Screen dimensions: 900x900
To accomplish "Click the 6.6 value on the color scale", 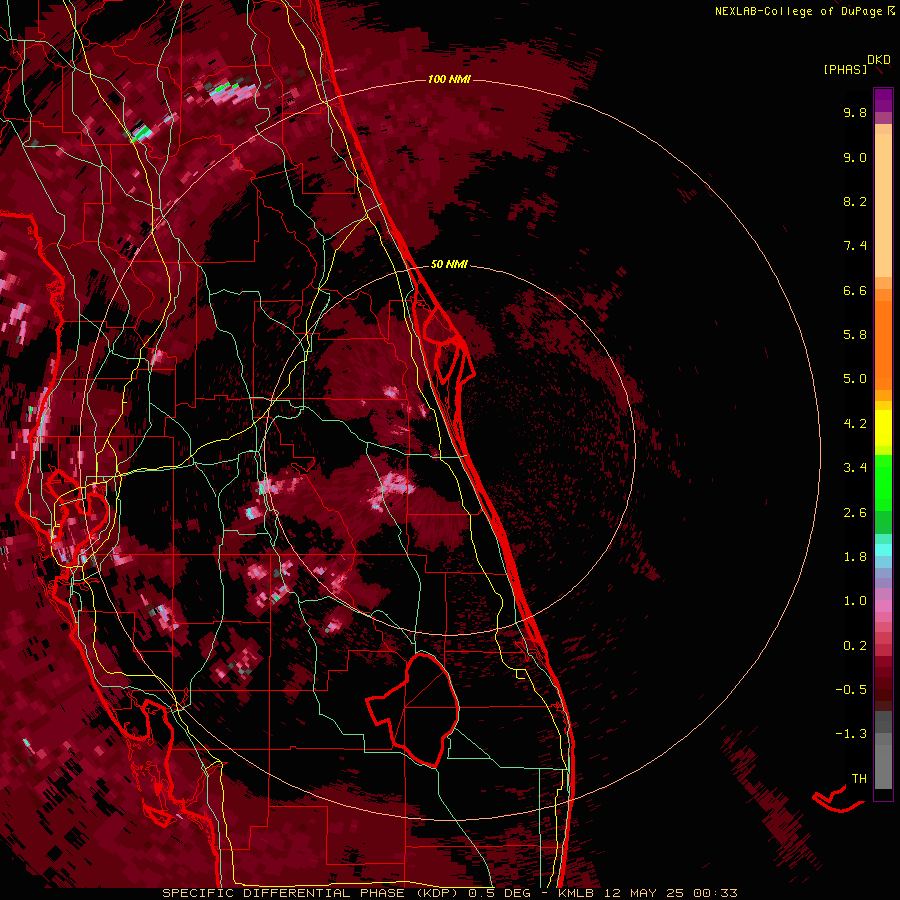I will 855,290.
